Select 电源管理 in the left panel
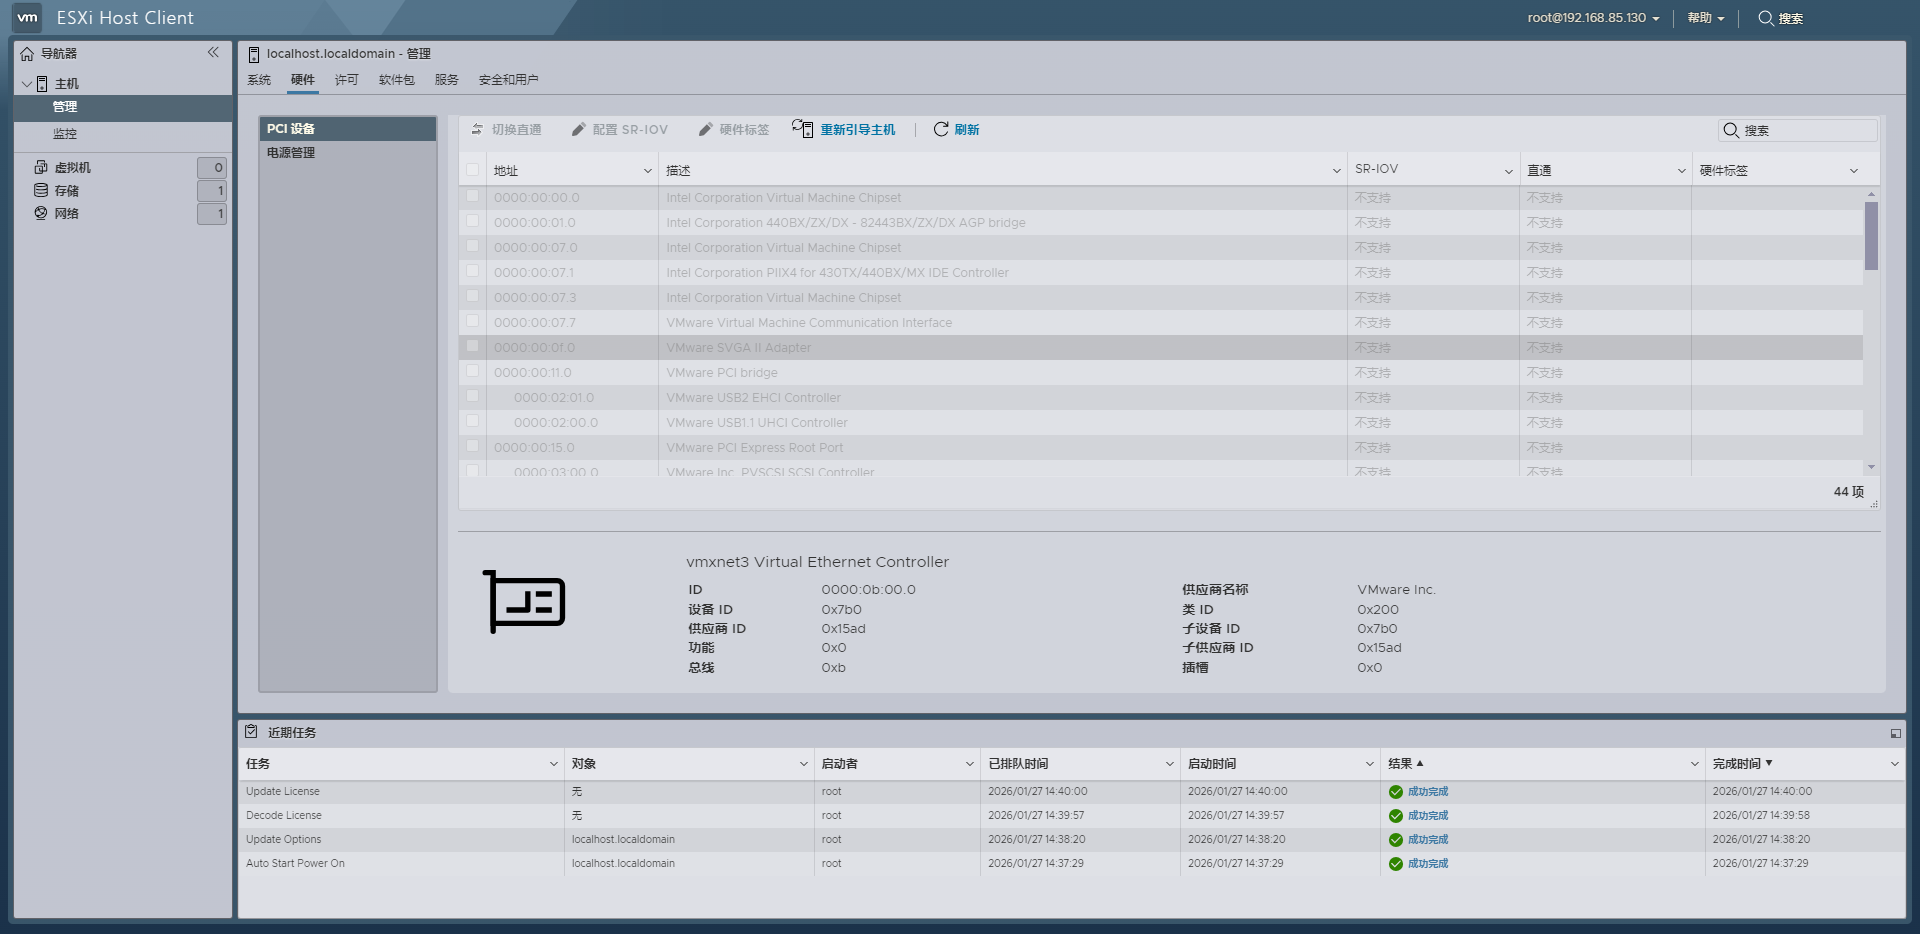Viewport: 1920px width, 934px height. (x=289, y=153)
